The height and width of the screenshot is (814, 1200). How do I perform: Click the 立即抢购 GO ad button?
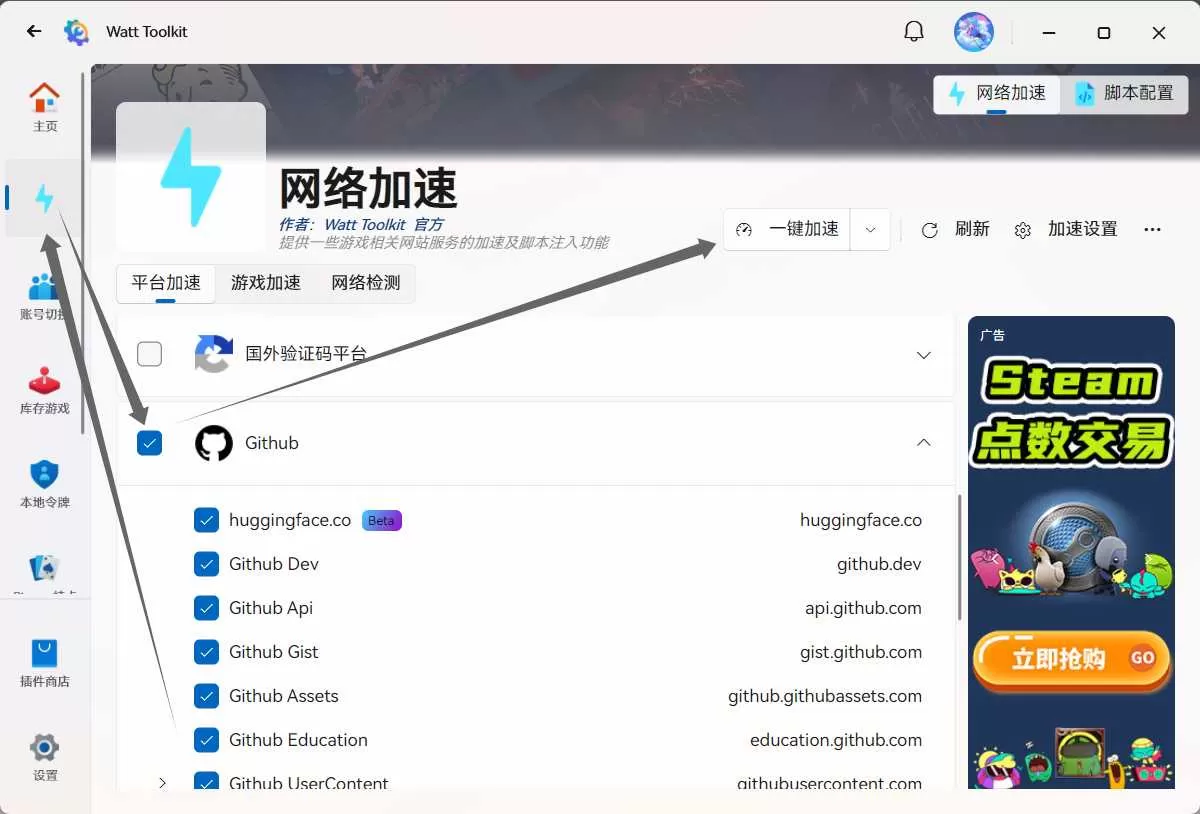click(1071, 659)
